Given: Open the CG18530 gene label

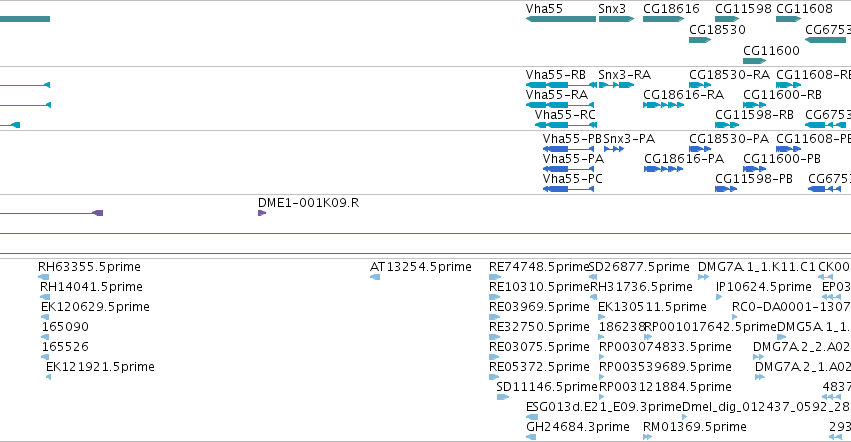Looking at the screenshot, I should click(x=717, y=30).
